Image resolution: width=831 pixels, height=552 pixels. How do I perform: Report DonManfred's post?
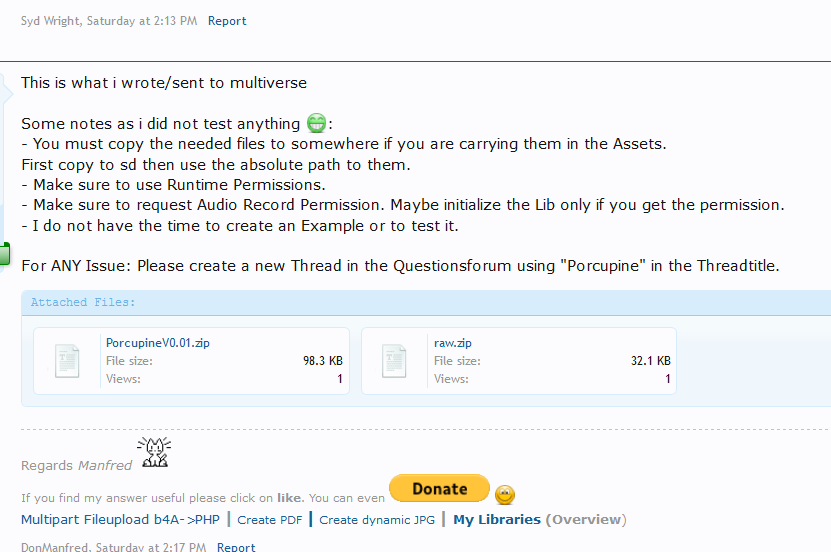point(236,547)
